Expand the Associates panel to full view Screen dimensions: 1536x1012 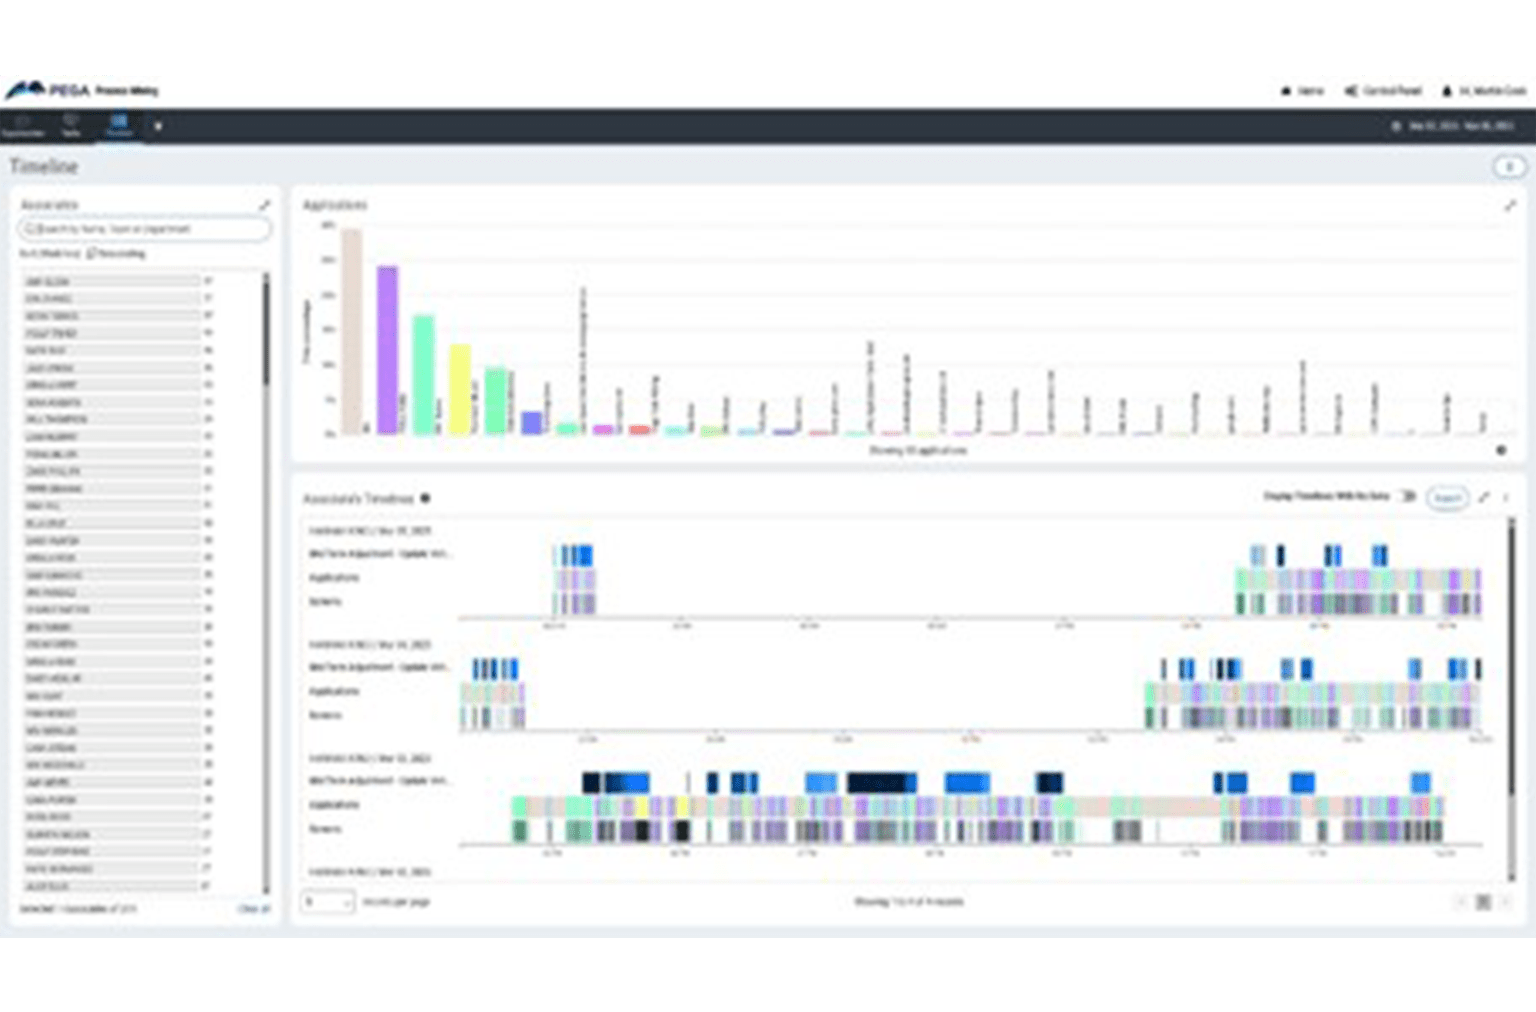265,205
